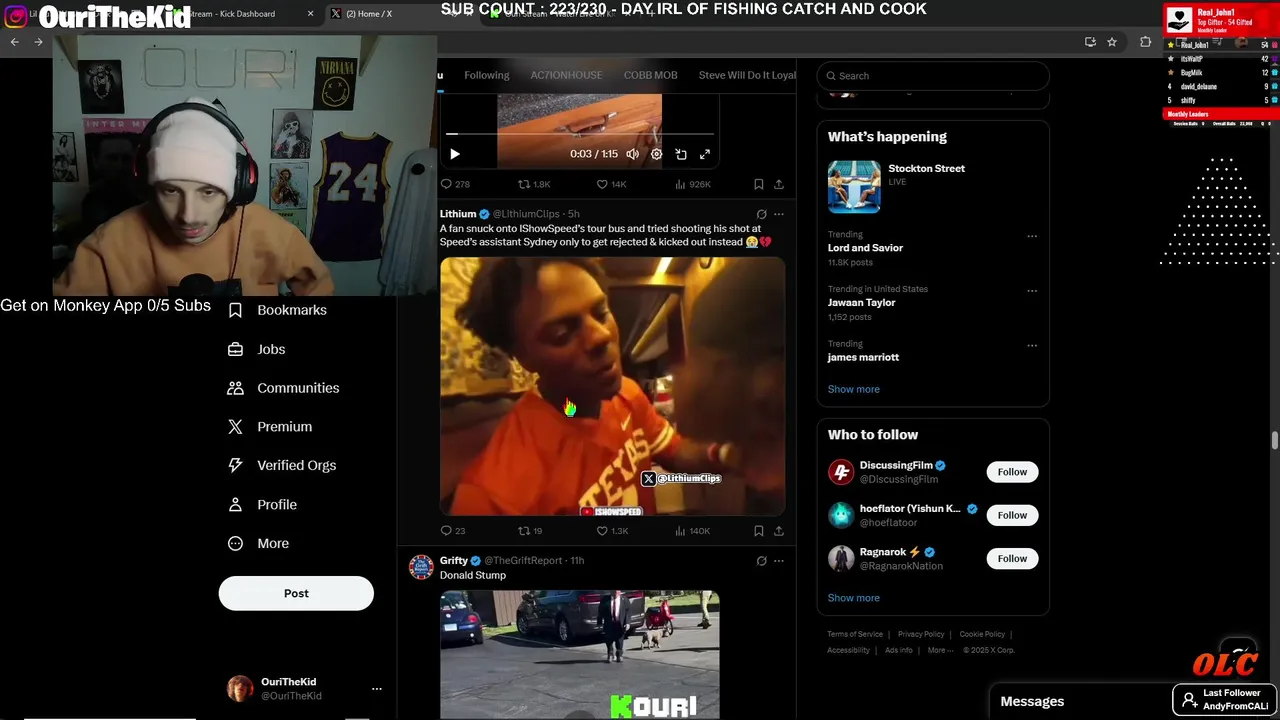Viewport: 1280px width, 720px height.
Task: Open the OuriTheKid account avatar
Action: tap(240, 689)
